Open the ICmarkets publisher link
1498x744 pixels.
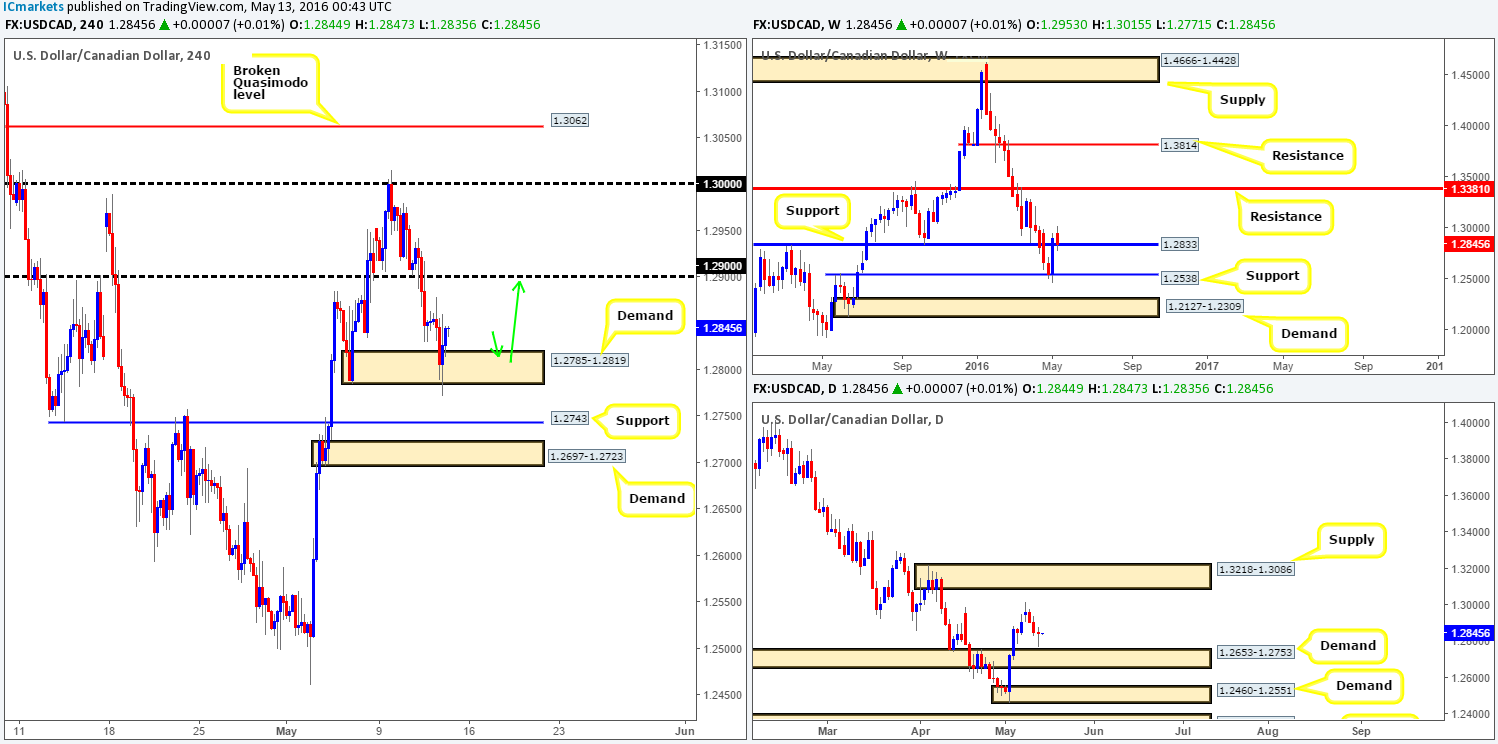[x=32, y=7]
